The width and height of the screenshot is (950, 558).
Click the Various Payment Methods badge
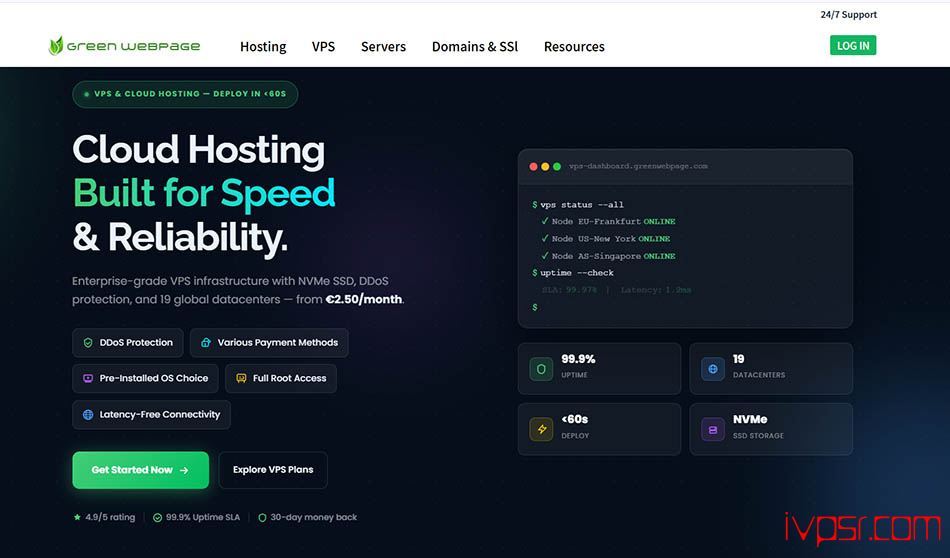click(x=269, y=343)
